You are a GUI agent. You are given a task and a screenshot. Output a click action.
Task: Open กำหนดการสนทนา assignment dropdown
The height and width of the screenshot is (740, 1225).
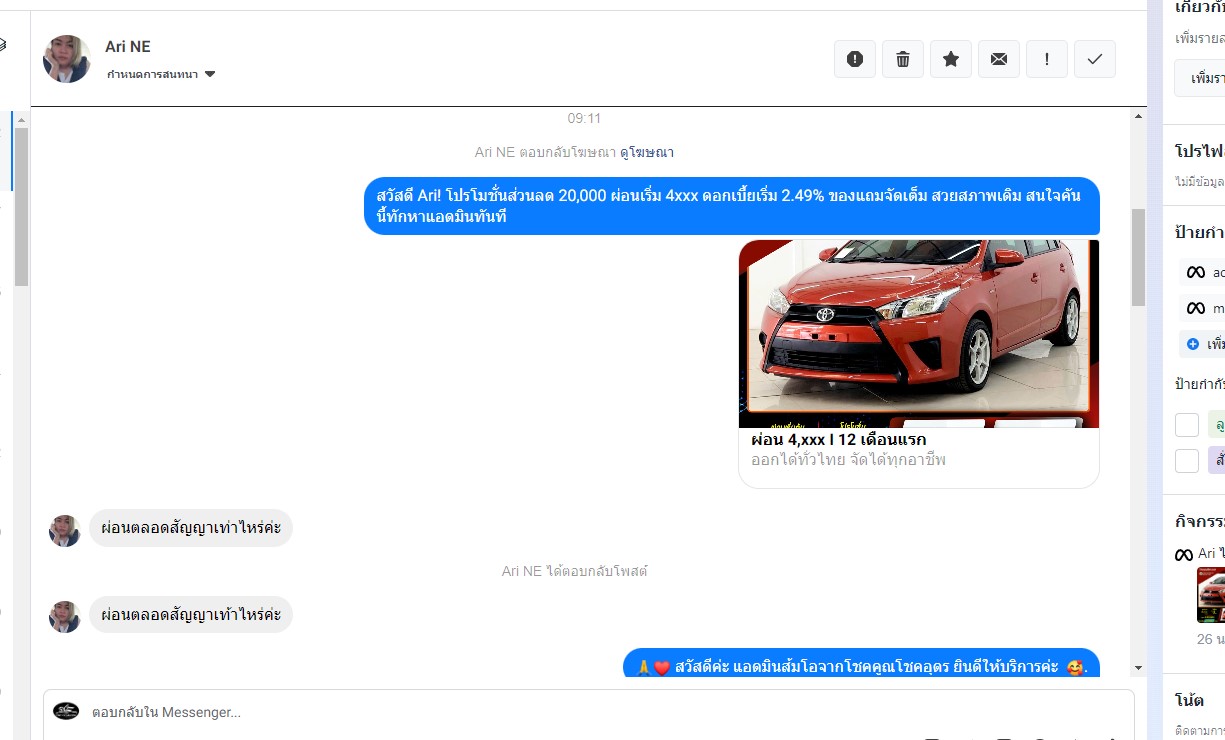(x=161, y=74)
